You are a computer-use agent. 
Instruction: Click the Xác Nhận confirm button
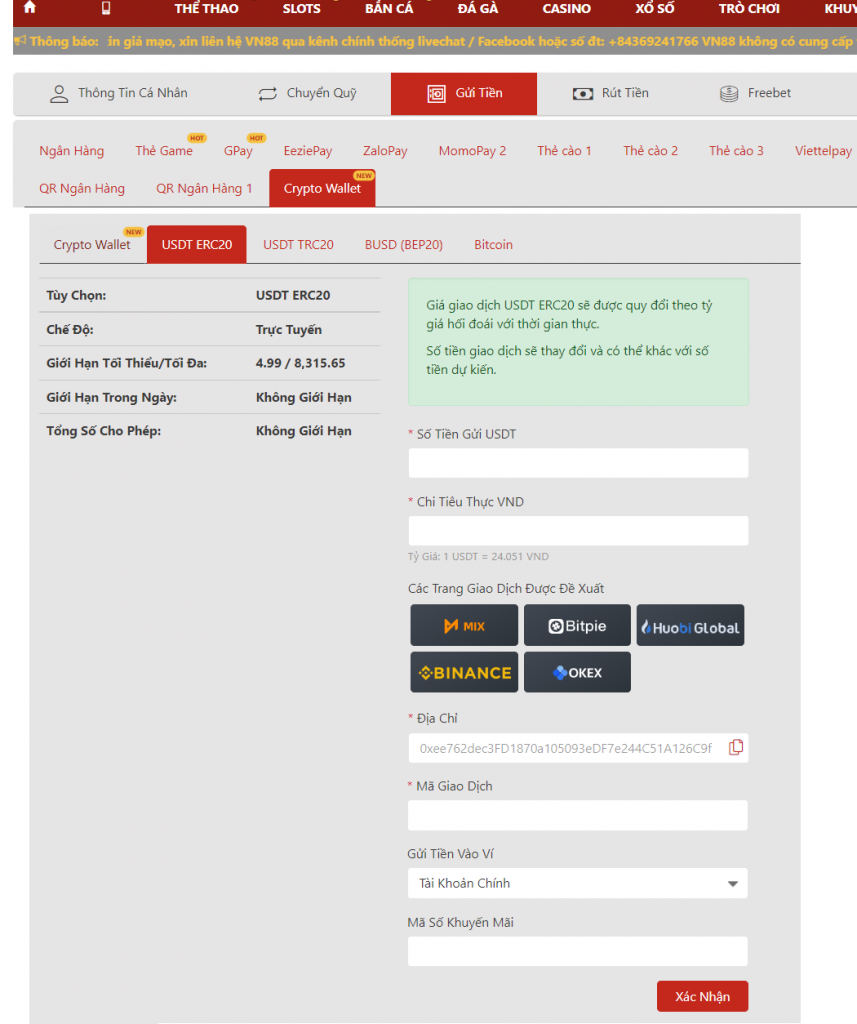point(702,996)
